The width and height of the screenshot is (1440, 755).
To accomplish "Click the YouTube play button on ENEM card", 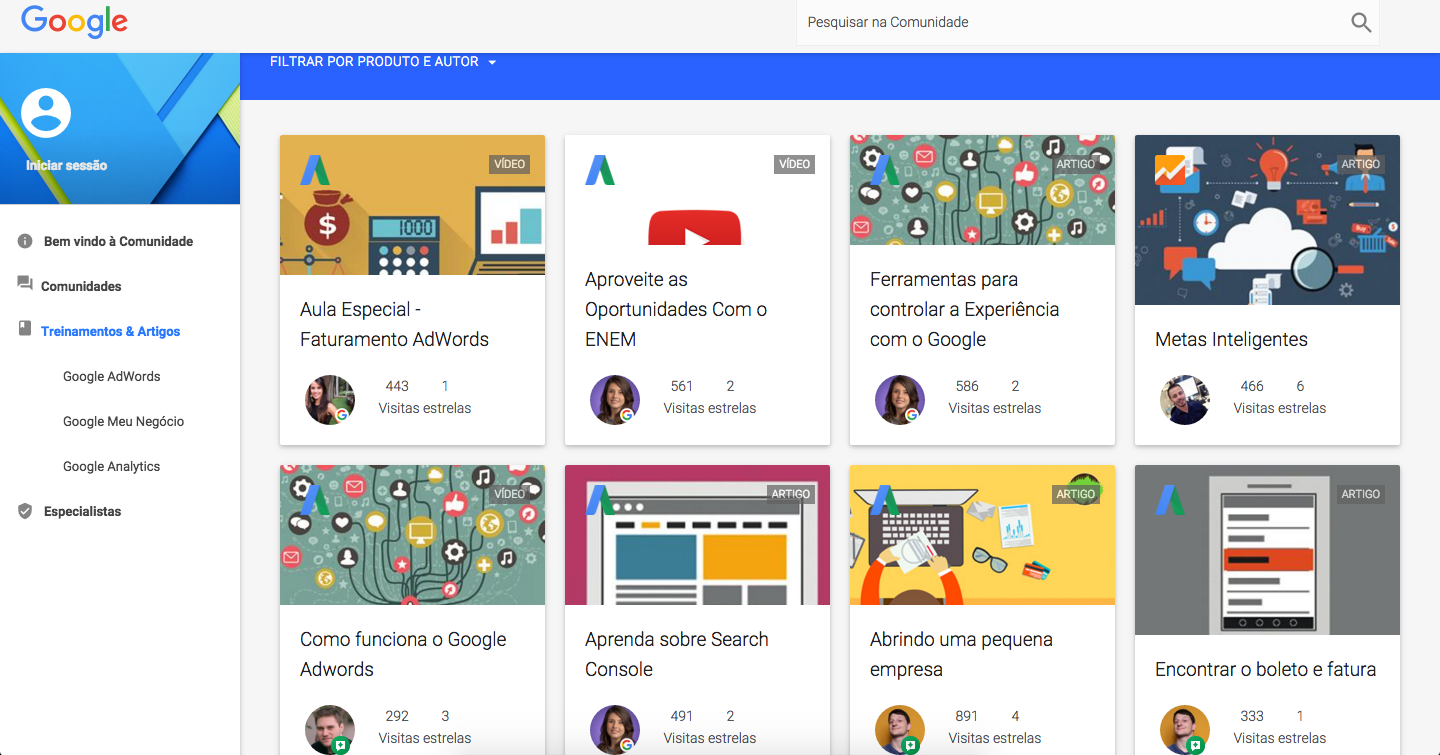I will tap(695, 228).
